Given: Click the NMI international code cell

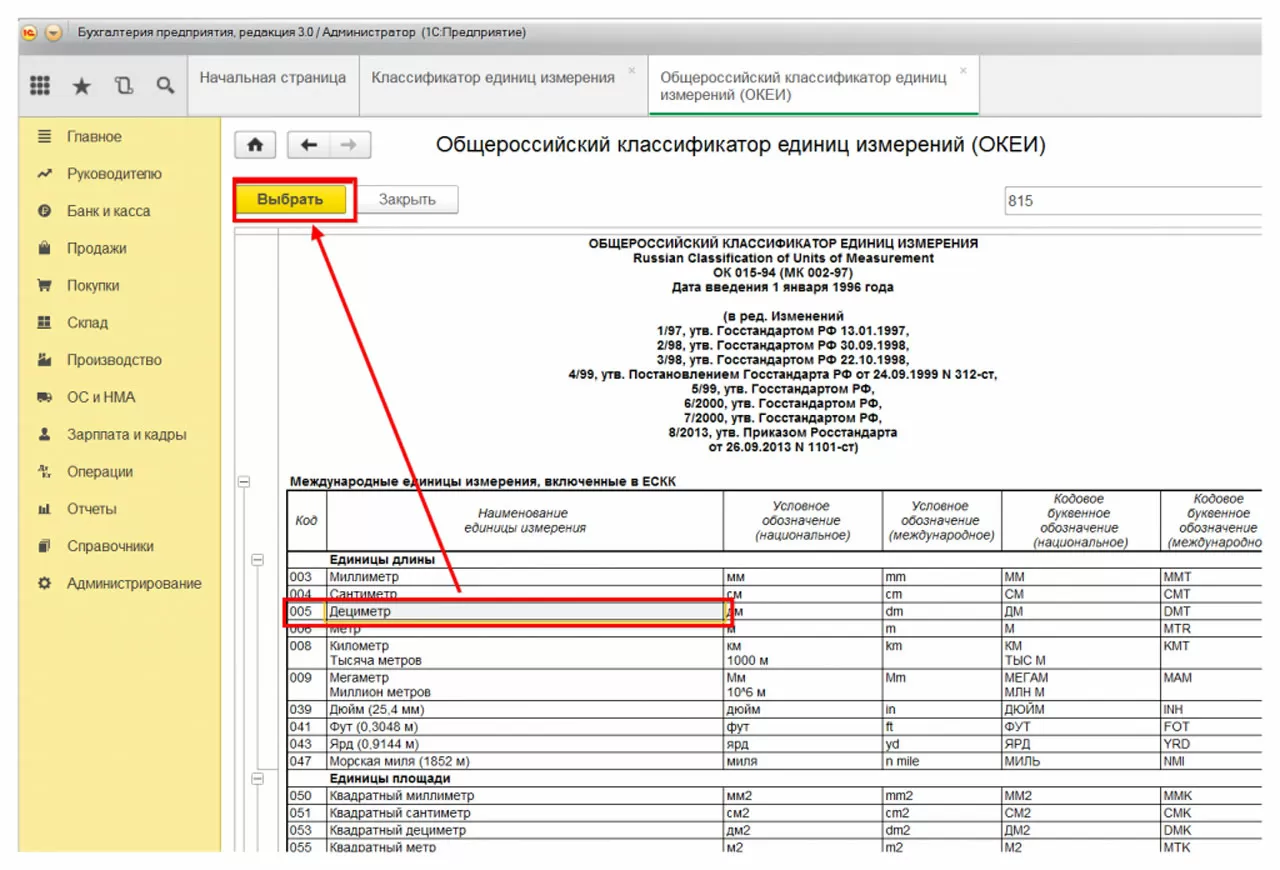Looking at the screenshot, I should coord(1211,761).
